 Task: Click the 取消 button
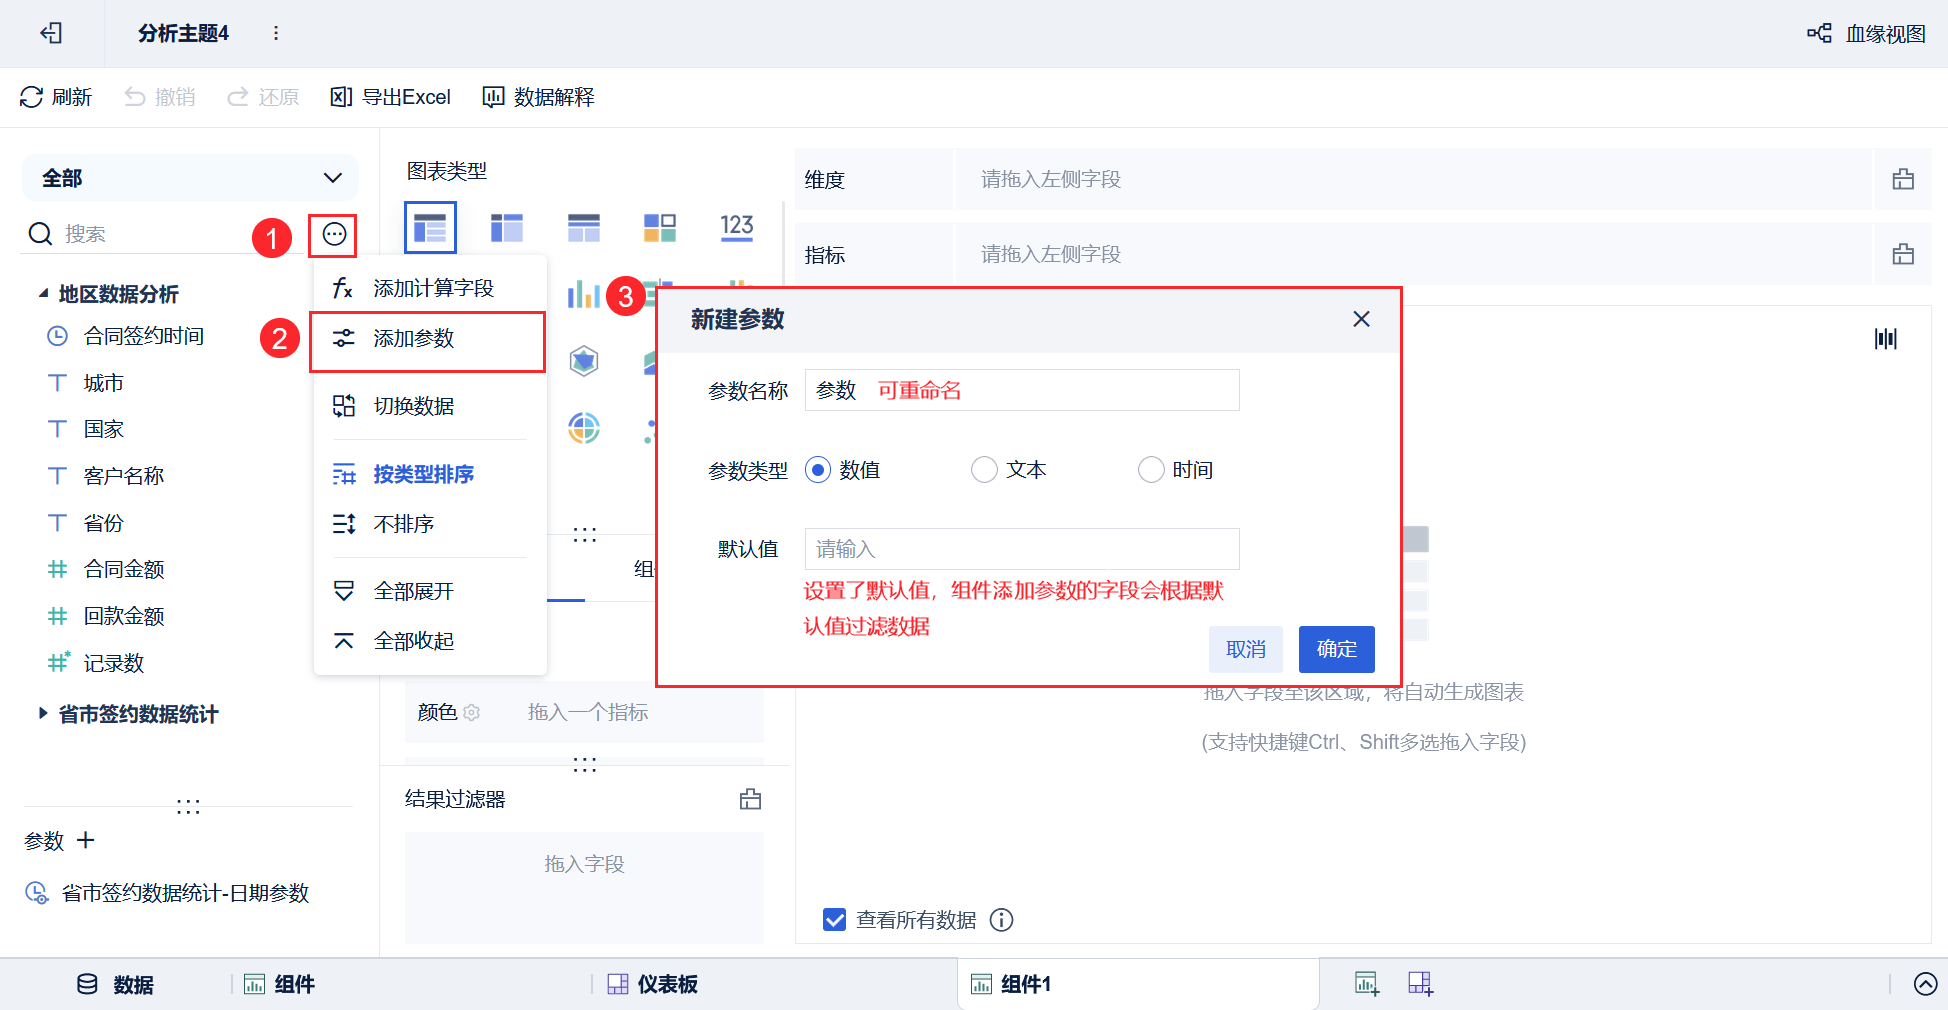(x=1246, y=649)
